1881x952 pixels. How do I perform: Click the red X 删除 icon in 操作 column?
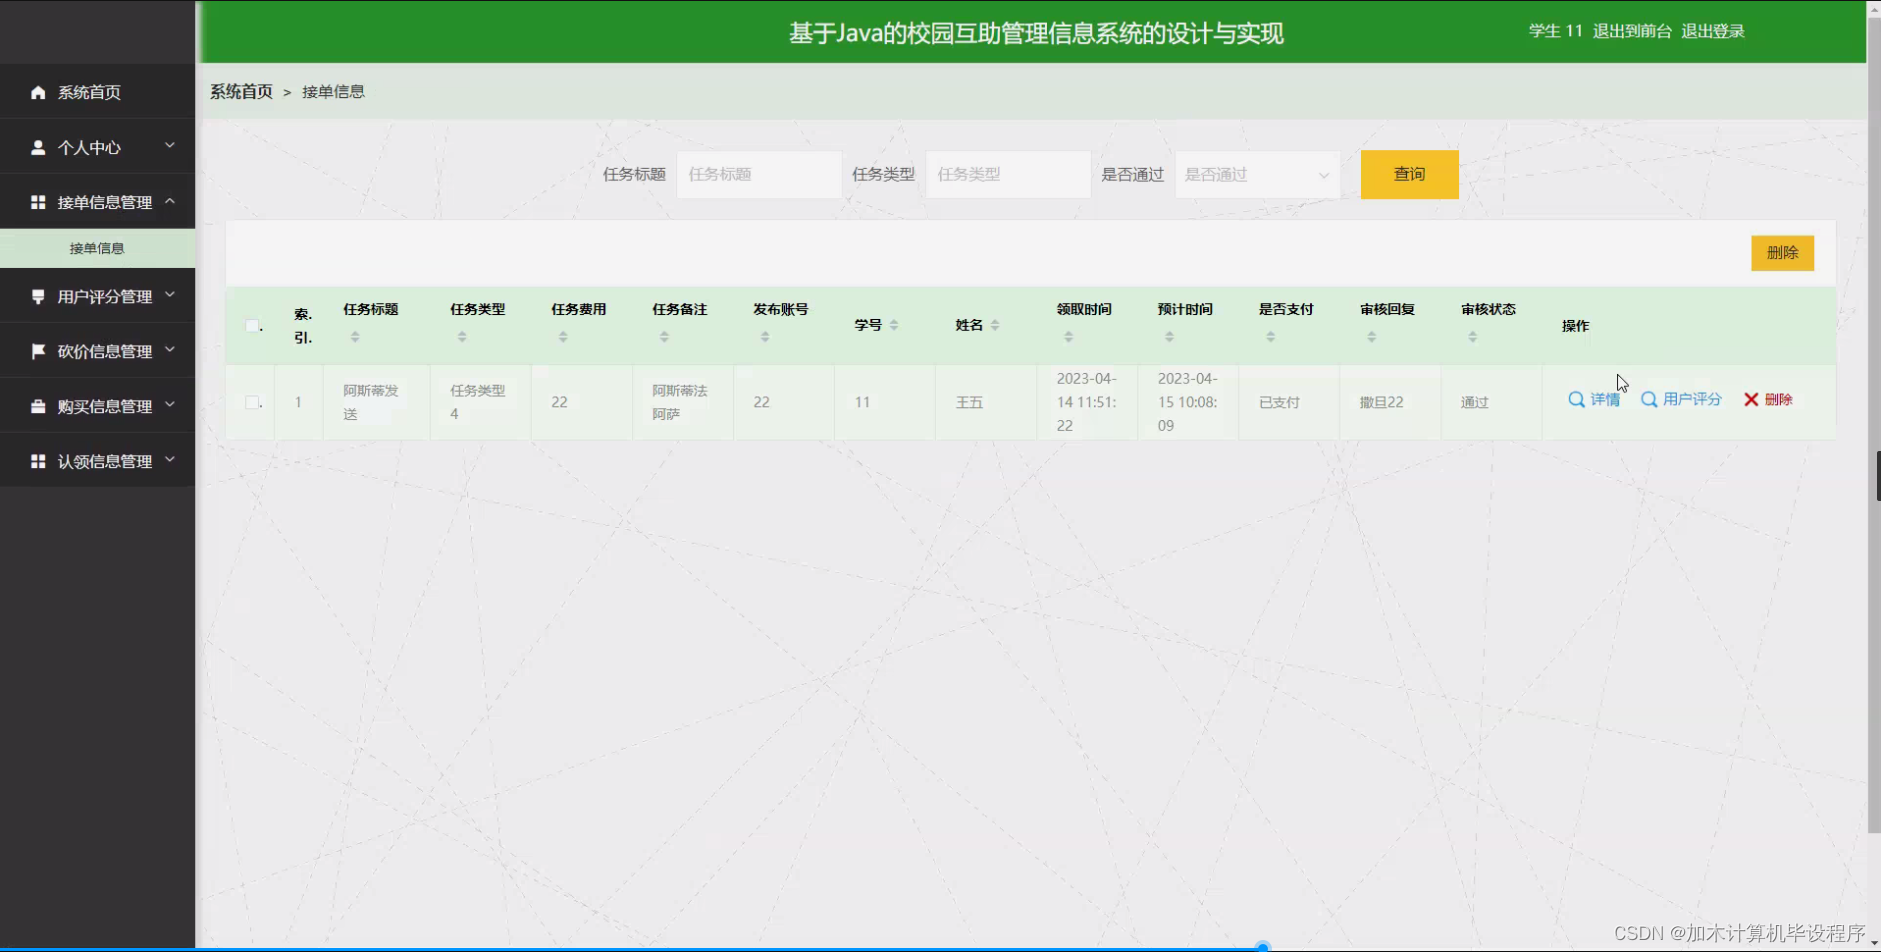tap(1752, 399)
